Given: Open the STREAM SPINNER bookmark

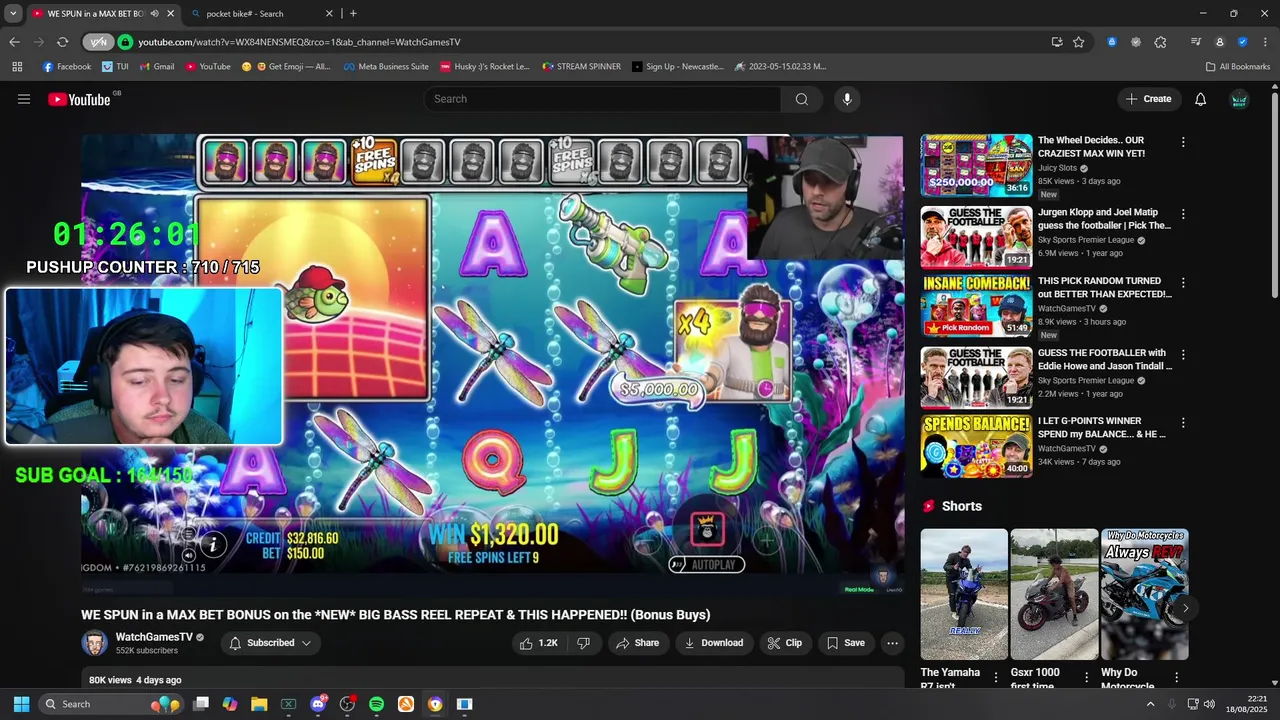Looking at the screenshot, I should click(x=581, y=67).
